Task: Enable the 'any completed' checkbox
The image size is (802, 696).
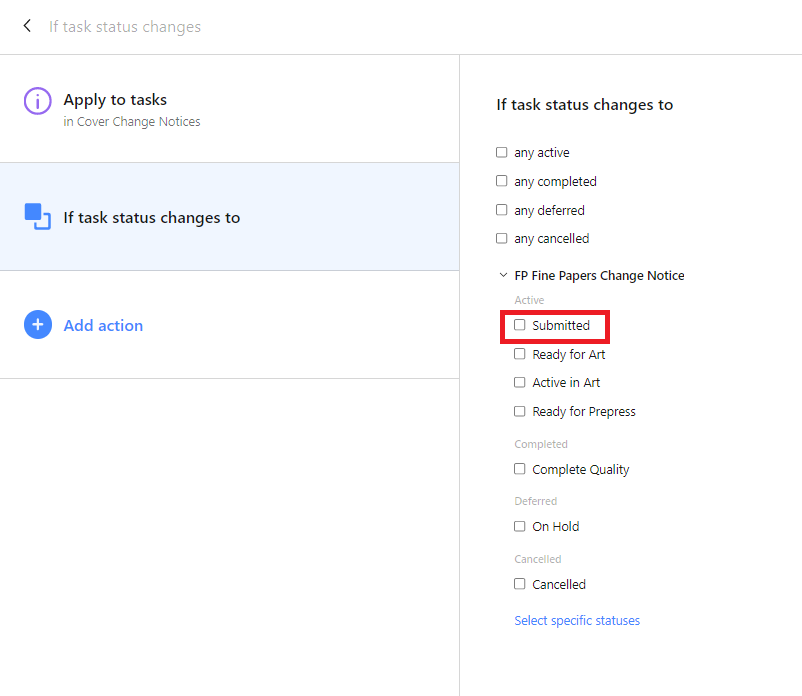Action: [x=502, y=182]
